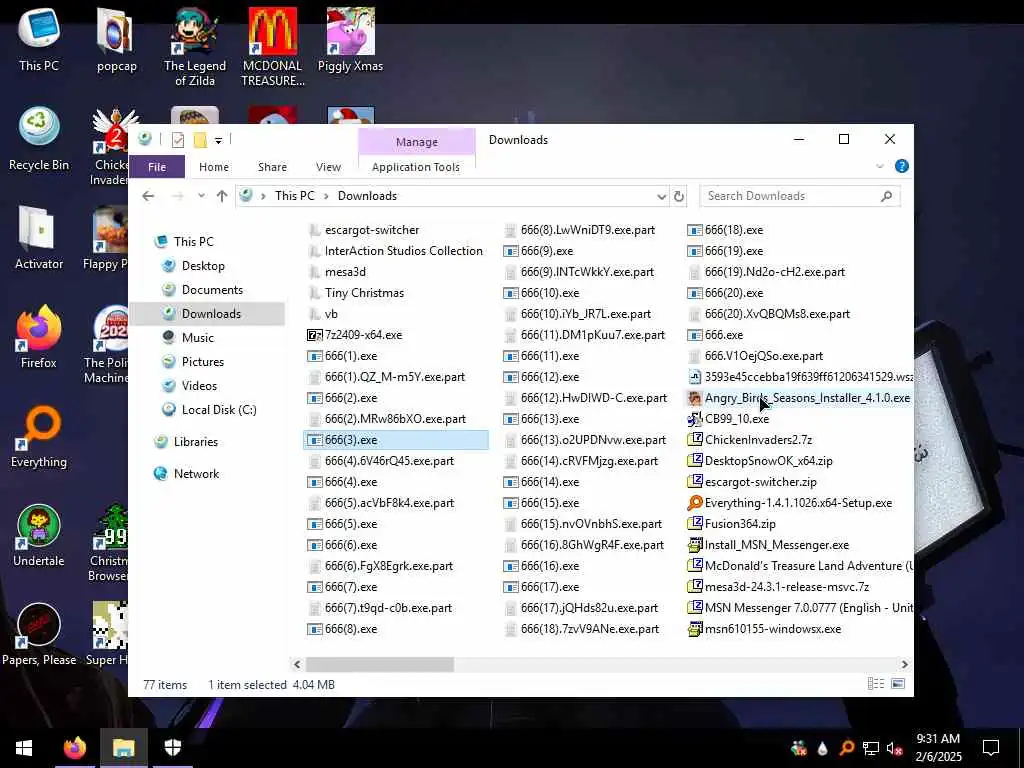Open the Recycle Bin on the desktop
1024x768 pixels.
tap(39, 138)
